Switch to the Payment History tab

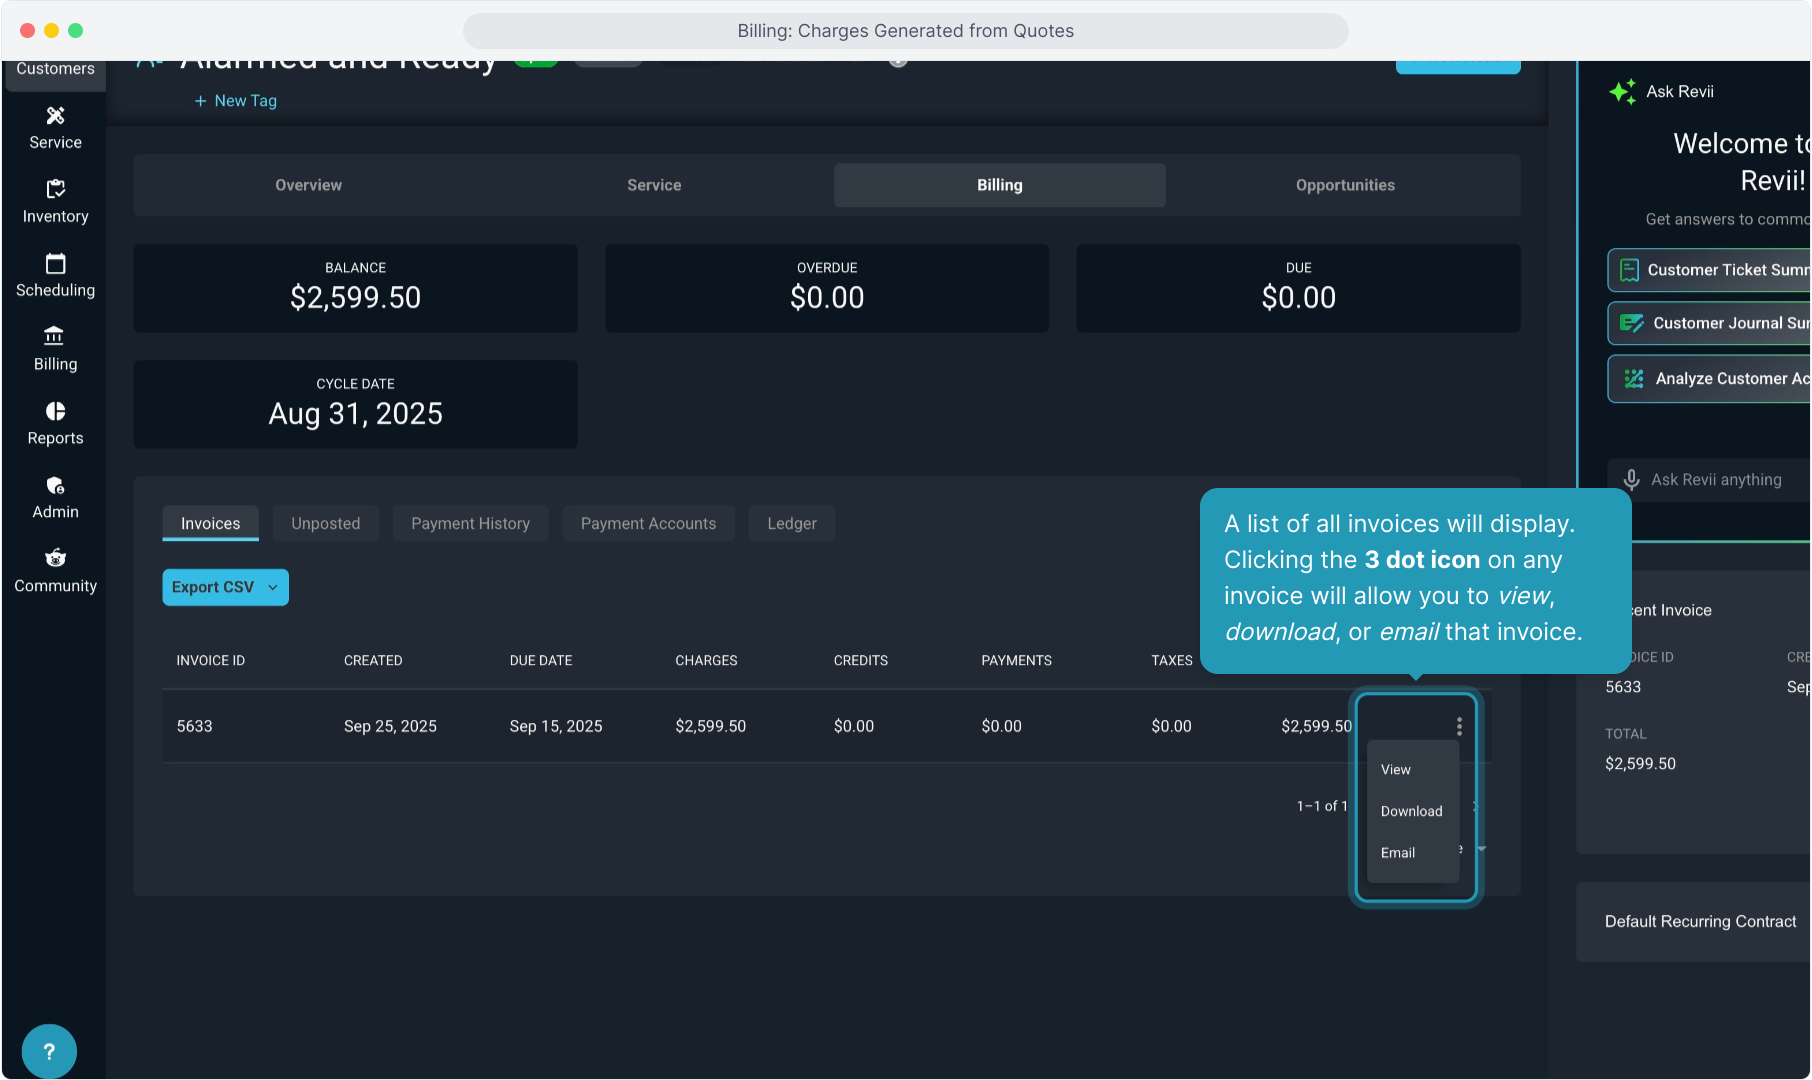coord(470,523)
